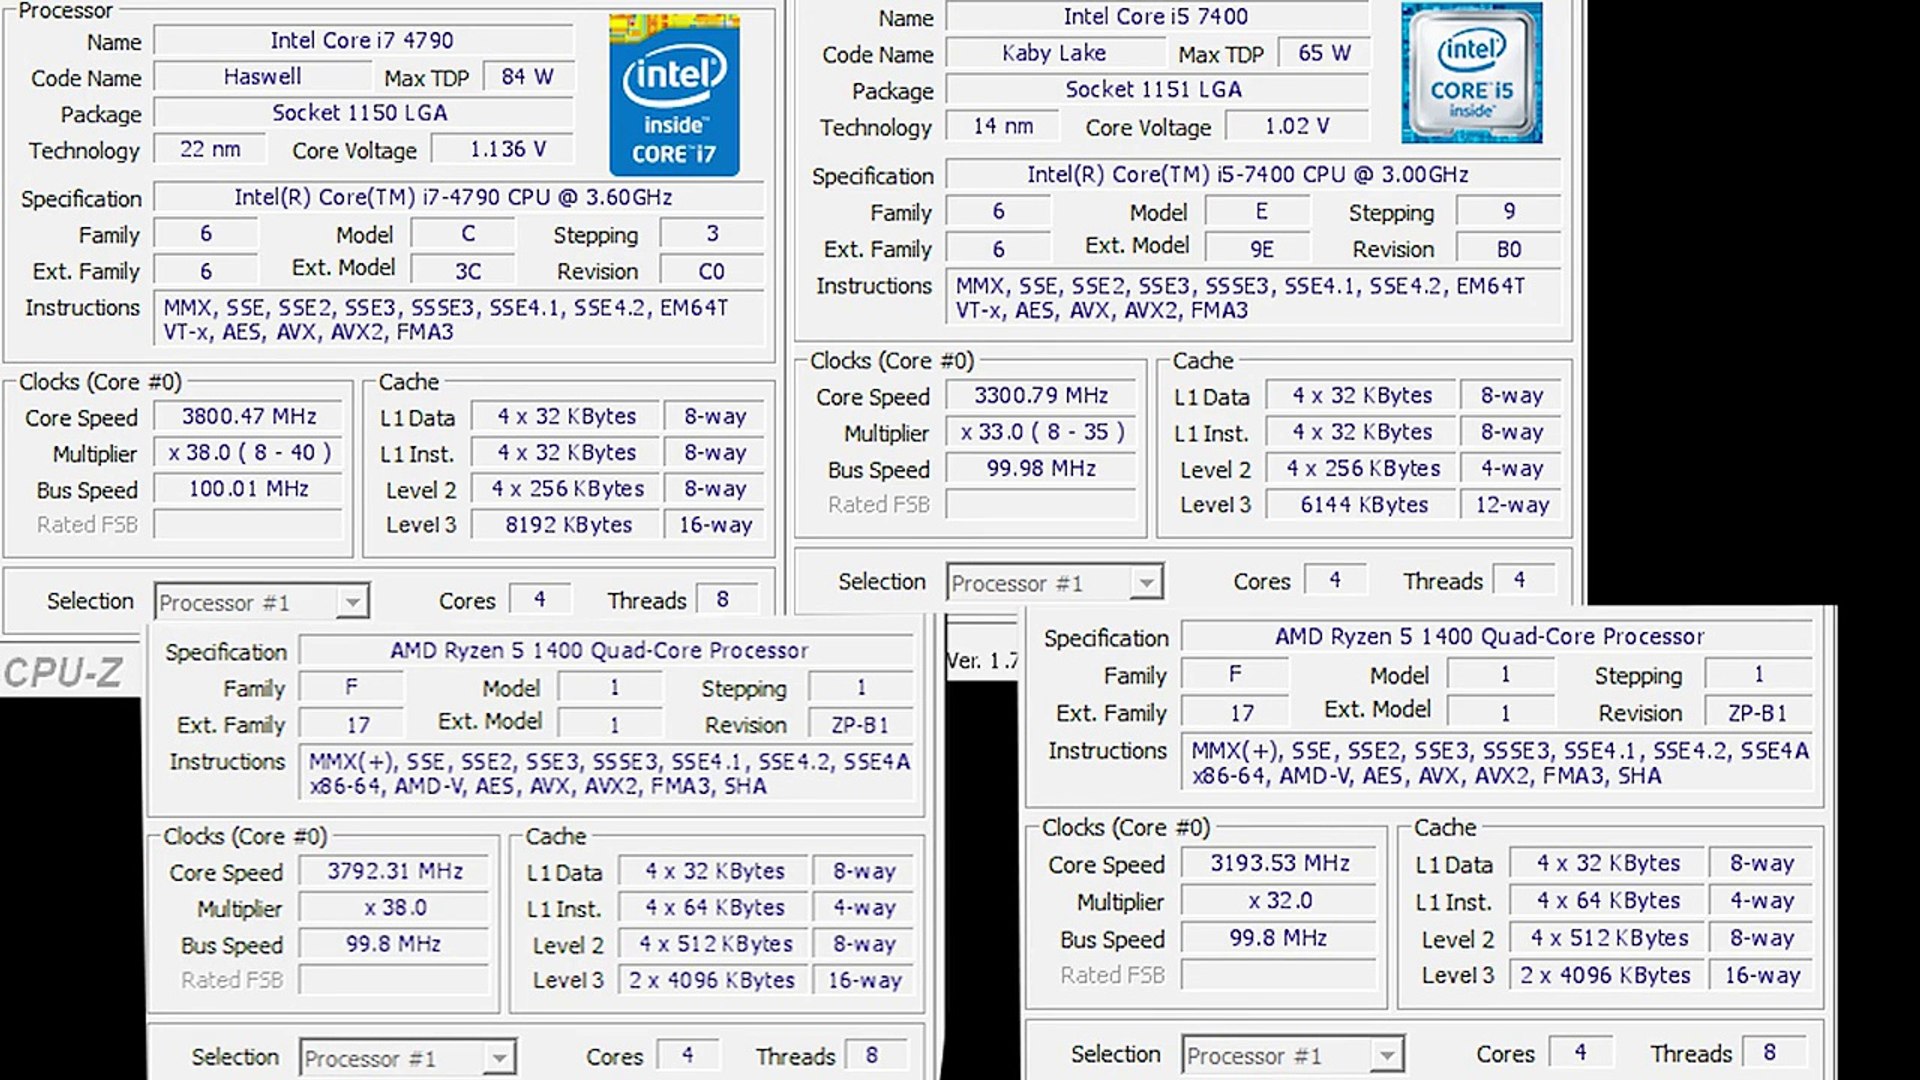Select Processor #1 dropdown for i7-4790
1920x1080 pixels.
pos(260,601)
